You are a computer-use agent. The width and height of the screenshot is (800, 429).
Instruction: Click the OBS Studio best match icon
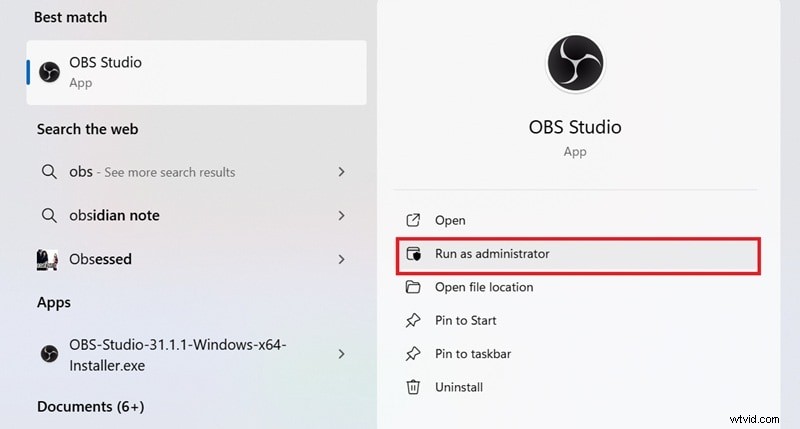48,72
